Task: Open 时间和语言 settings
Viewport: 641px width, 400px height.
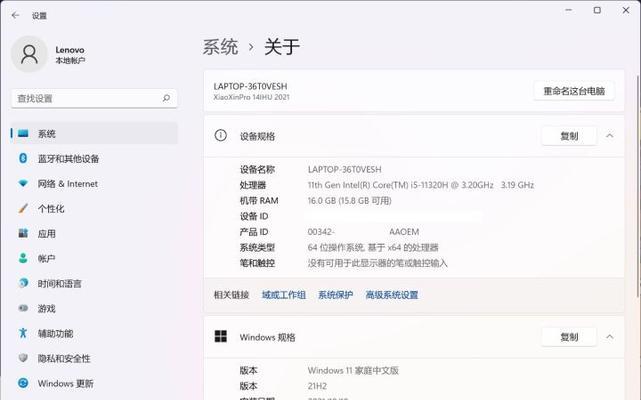Action: 94,283
